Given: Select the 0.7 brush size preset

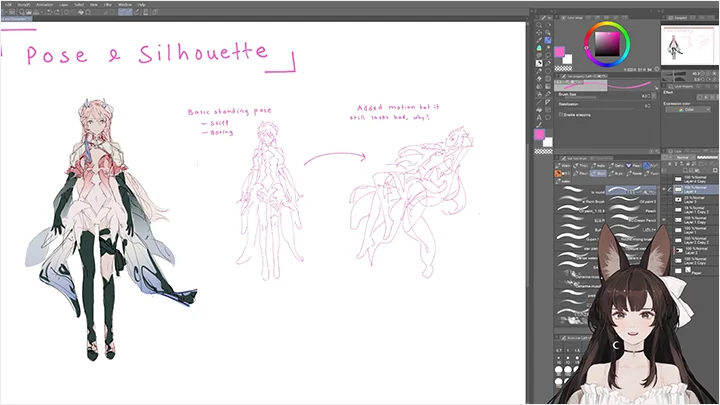Looking at the screenshot, I should click(x=559, y=350).
